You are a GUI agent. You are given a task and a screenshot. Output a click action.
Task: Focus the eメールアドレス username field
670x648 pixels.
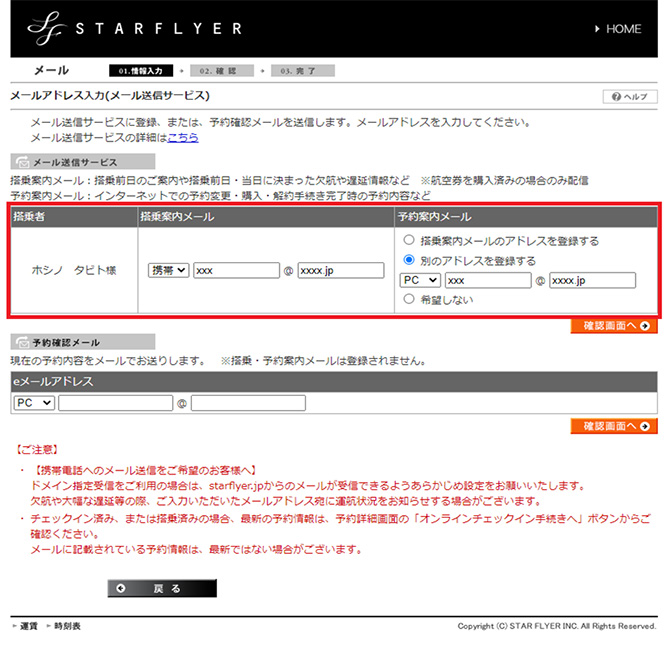(115, 403)
